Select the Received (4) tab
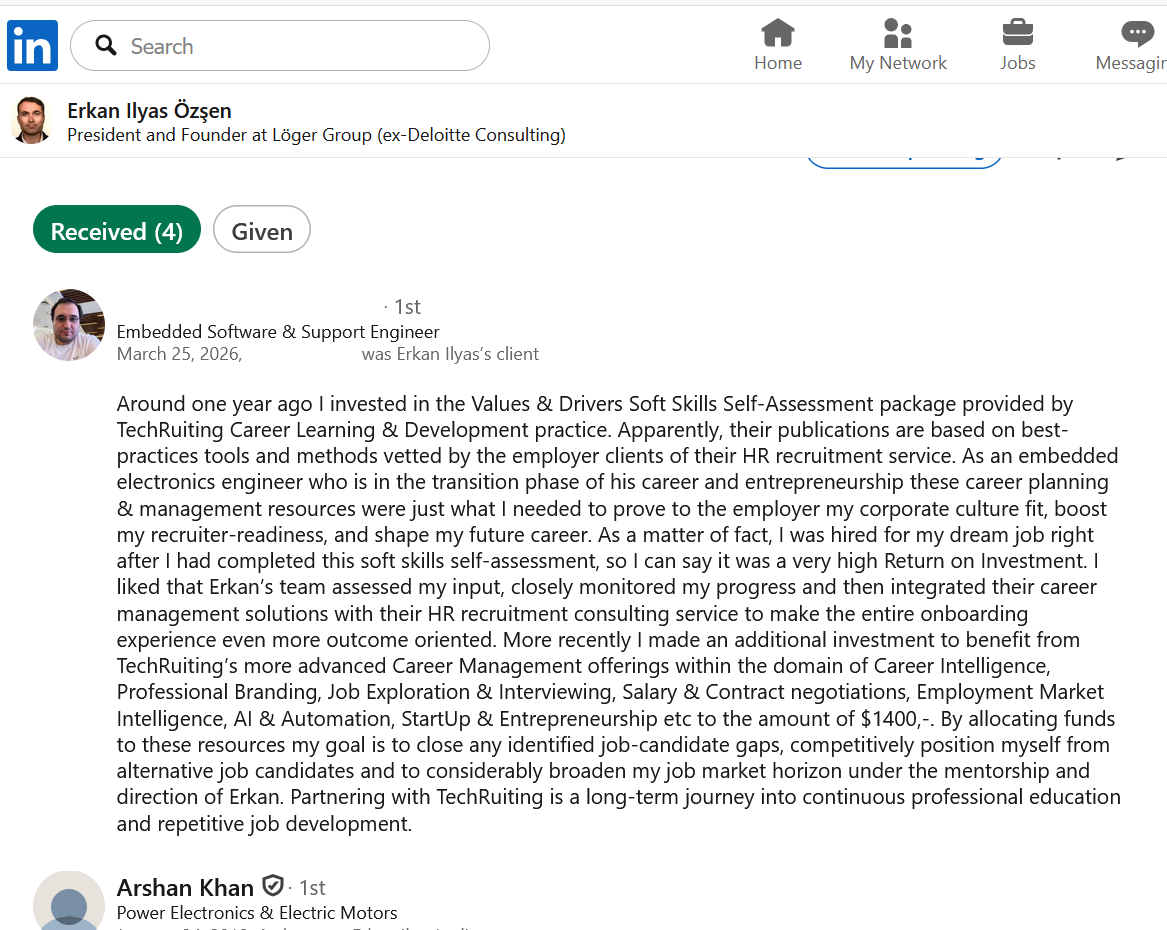 (117, 231)
